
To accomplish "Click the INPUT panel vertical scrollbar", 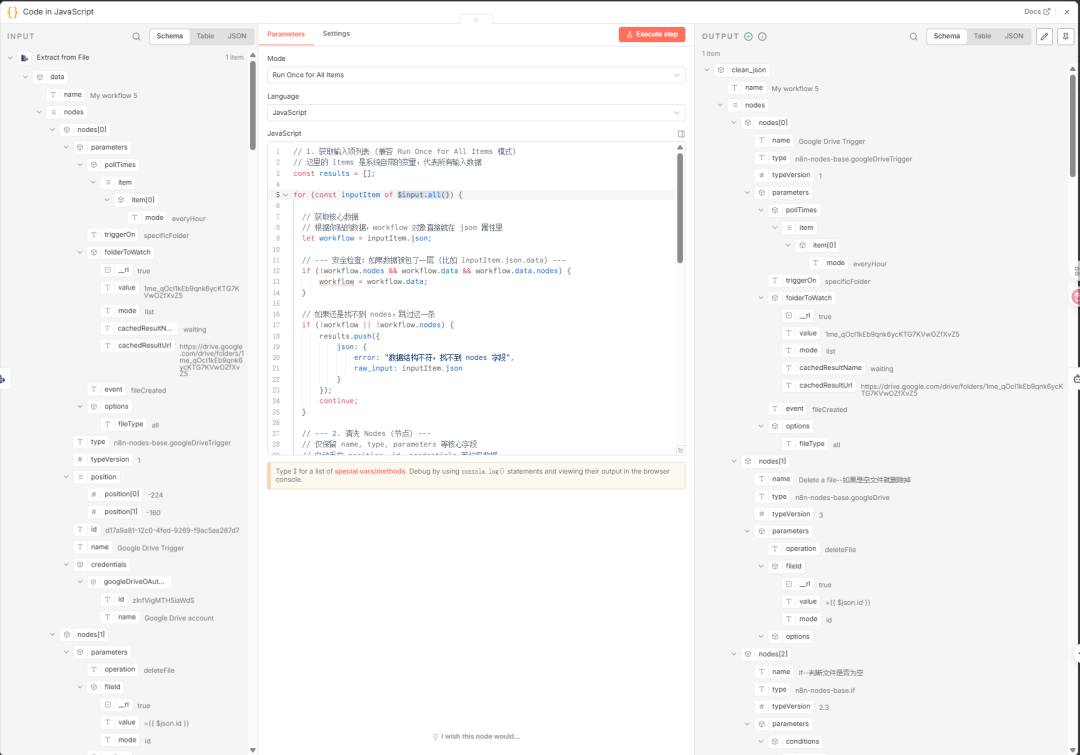I will 252,90.
